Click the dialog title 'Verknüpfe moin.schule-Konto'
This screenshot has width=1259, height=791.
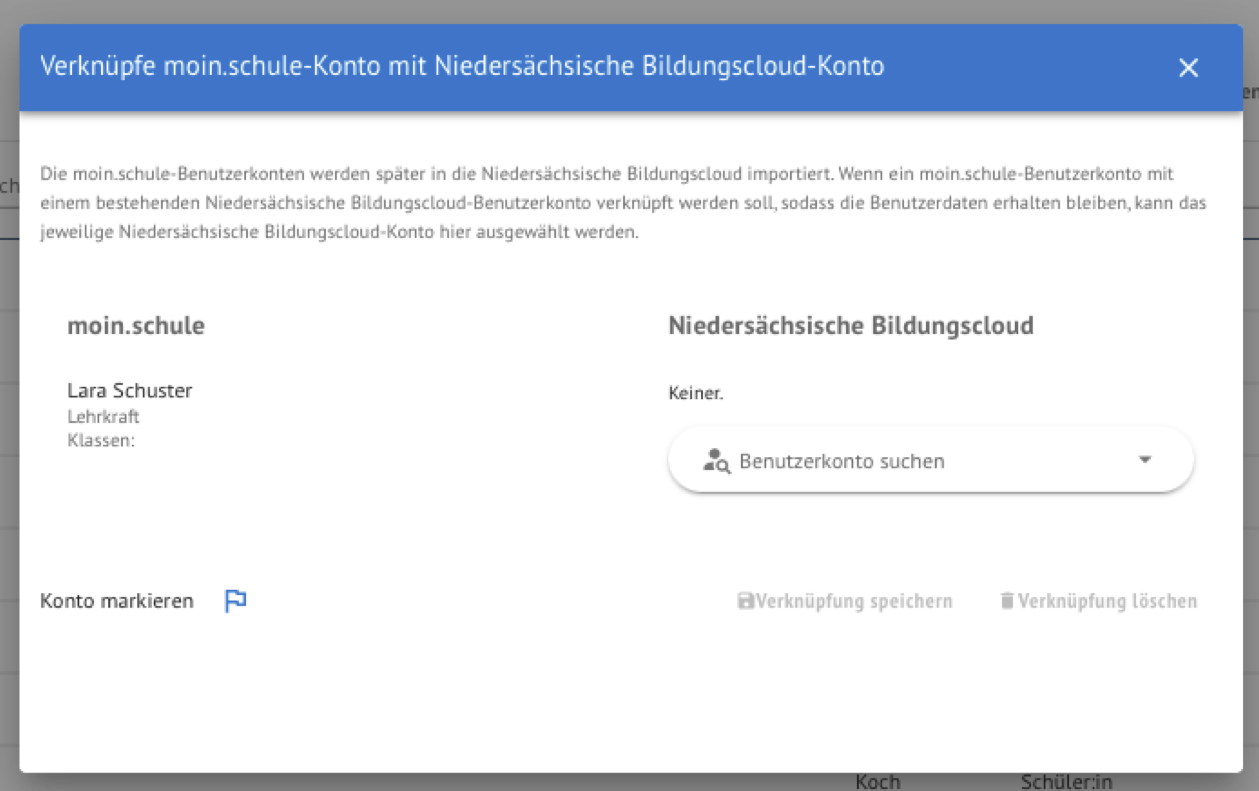point(461,67)
